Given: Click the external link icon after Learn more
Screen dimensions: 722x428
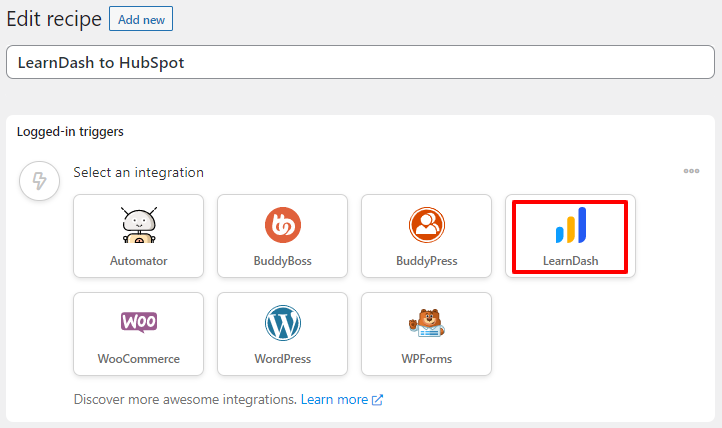Looking at the screenshot, I should click(x=377, y=400).
